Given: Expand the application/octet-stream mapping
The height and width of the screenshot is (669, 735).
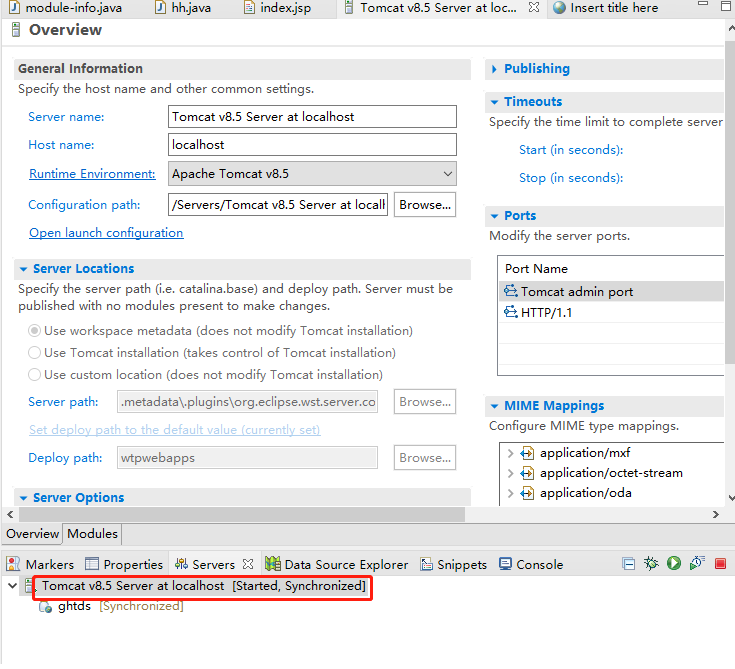Looking at the screenshot, I should (510, 474).
